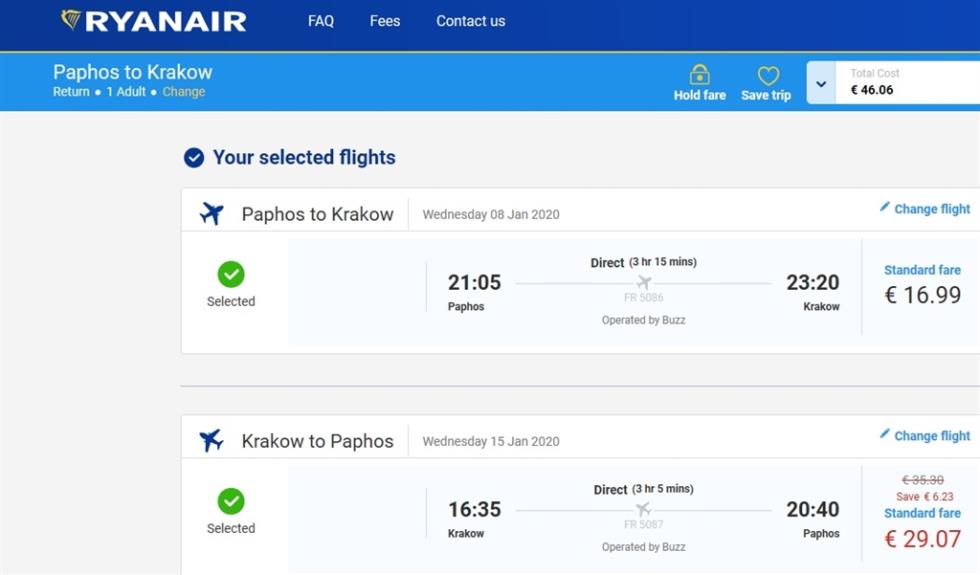The image size is (980, 575).
Task: Click the pencil icon for return Change flight
Action: point(884,434)
